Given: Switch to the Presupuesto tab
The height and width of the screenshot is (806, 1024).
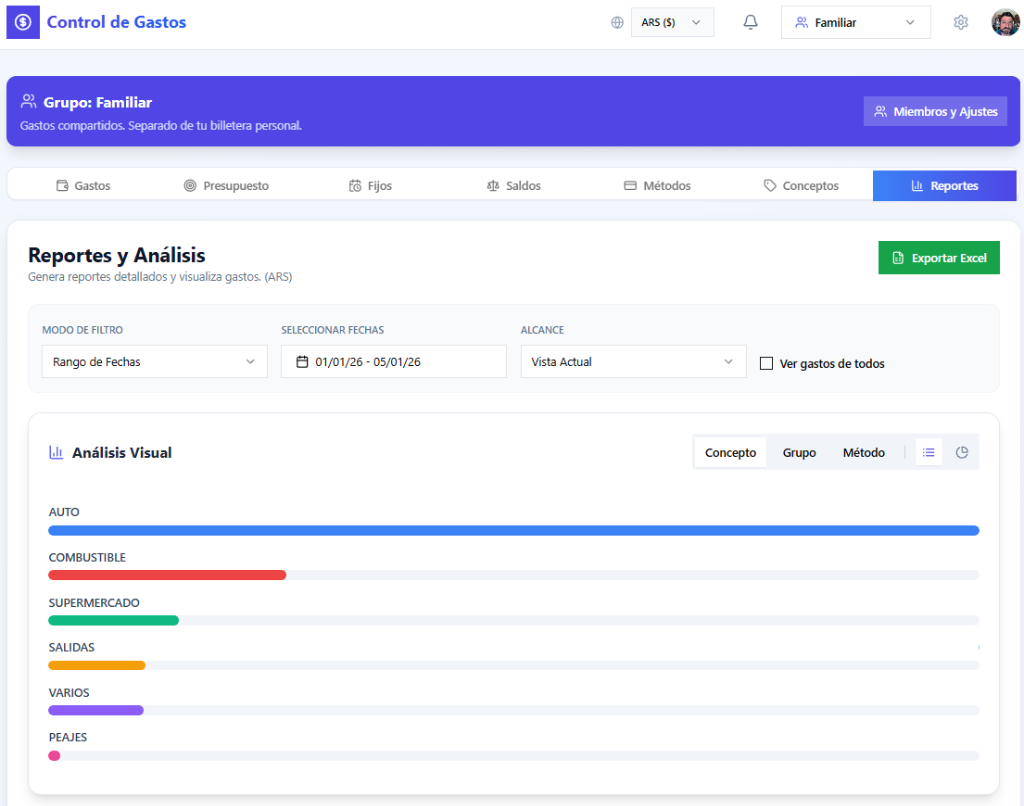Looking at the screenshot, I should point(226,186).
